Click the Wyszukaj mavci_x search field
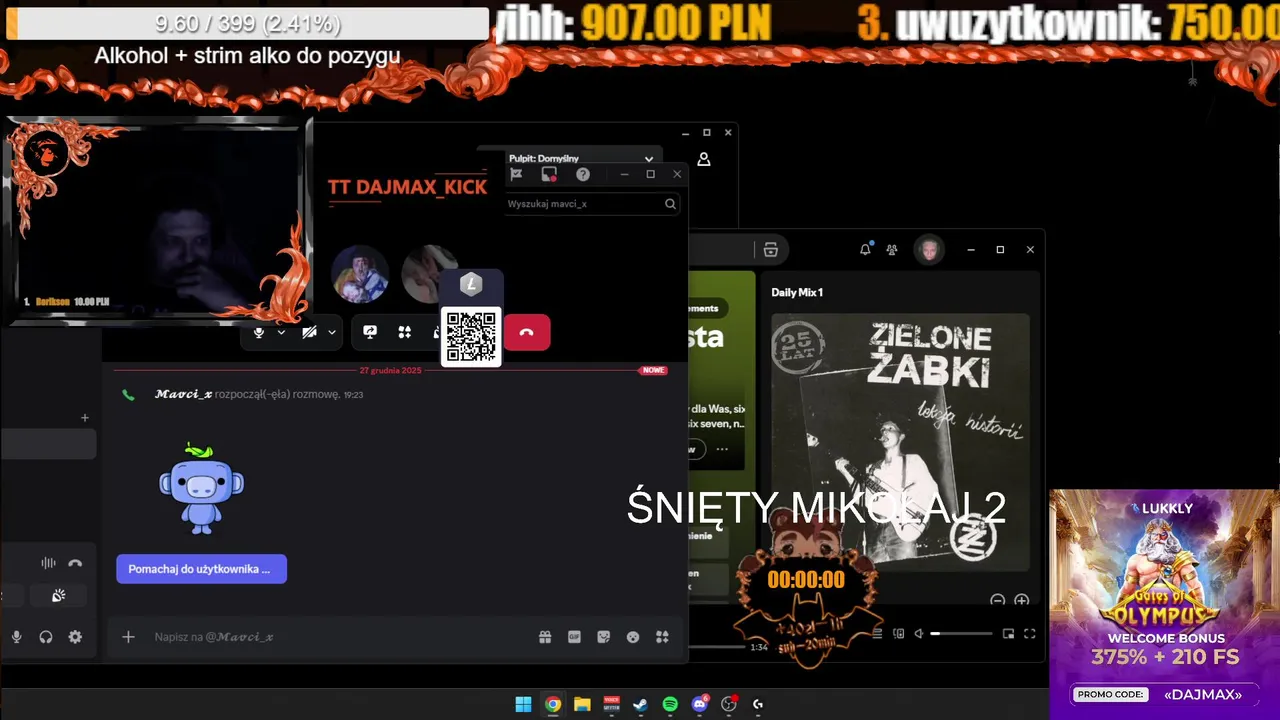This screenshot has width=1280, height=720. (592, 204)
